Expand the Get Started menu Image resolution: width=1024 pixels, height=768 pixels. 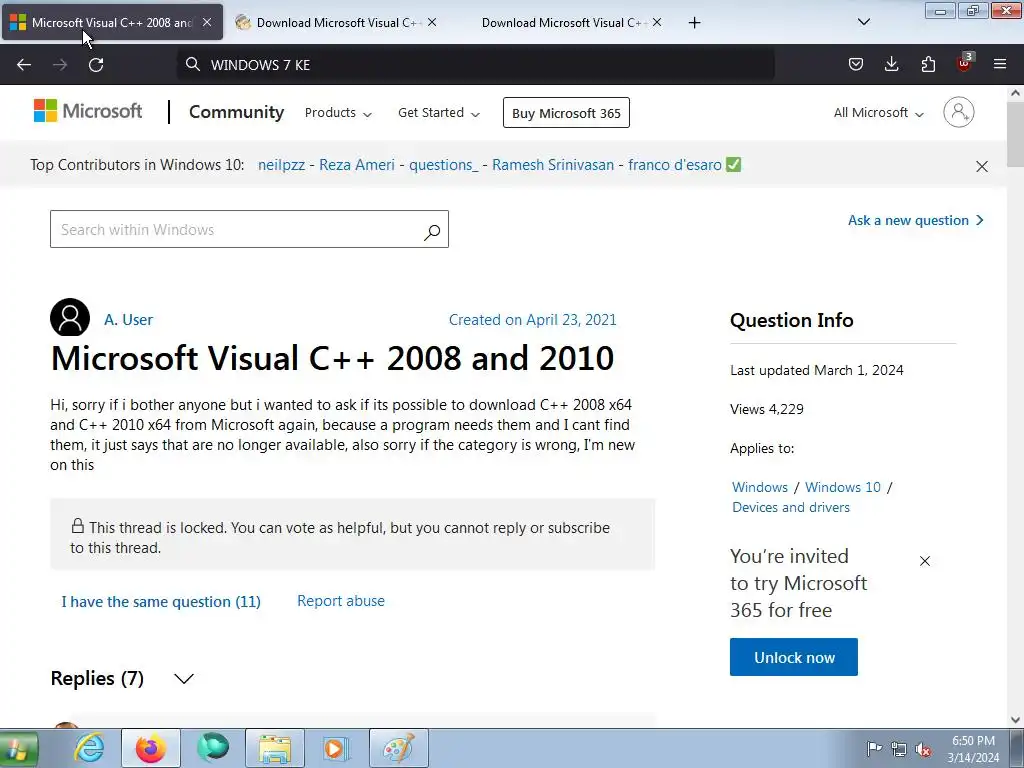(439, 113)
